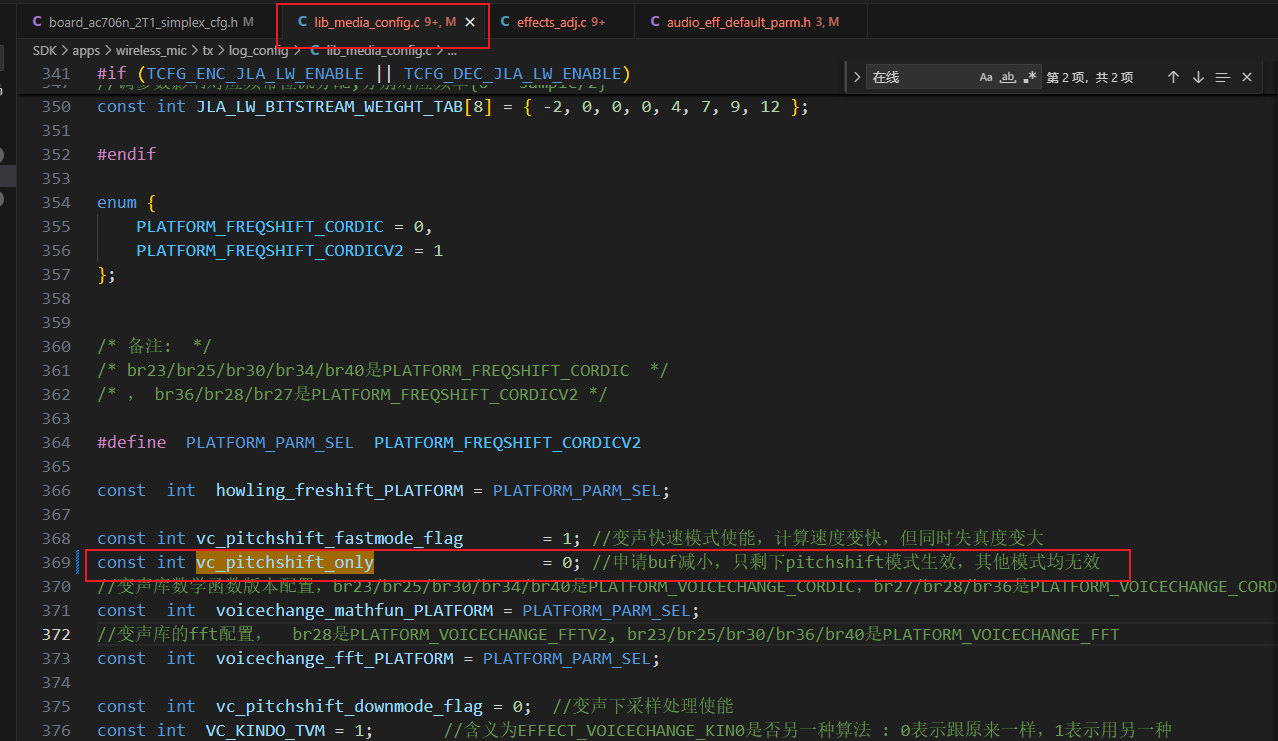Close the find widget
The image size is (1278, 741).
(x=1247, y=77)
